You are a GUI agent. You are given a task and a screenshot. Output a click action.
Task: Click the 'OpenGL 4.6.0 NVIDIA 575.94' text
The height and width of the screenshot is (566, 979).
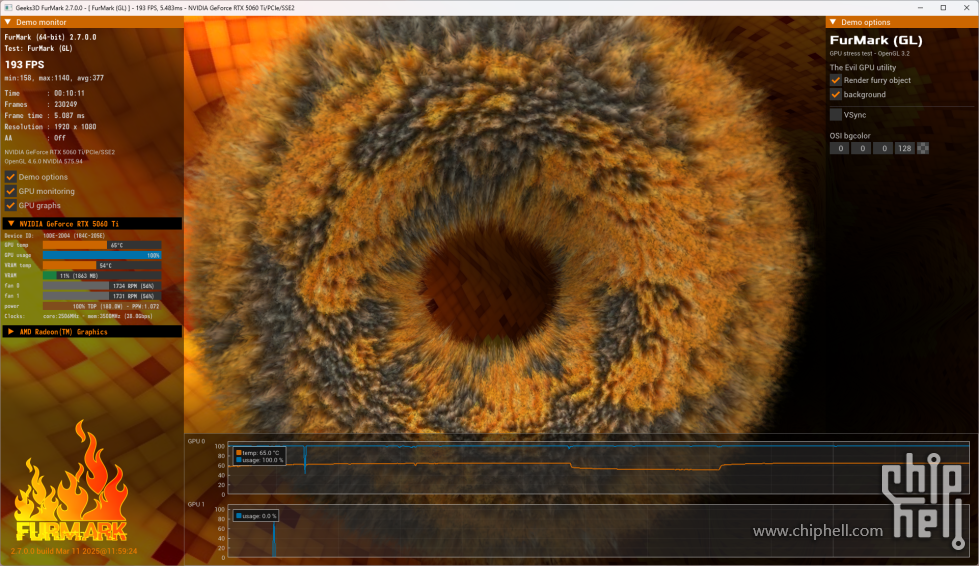44,161
